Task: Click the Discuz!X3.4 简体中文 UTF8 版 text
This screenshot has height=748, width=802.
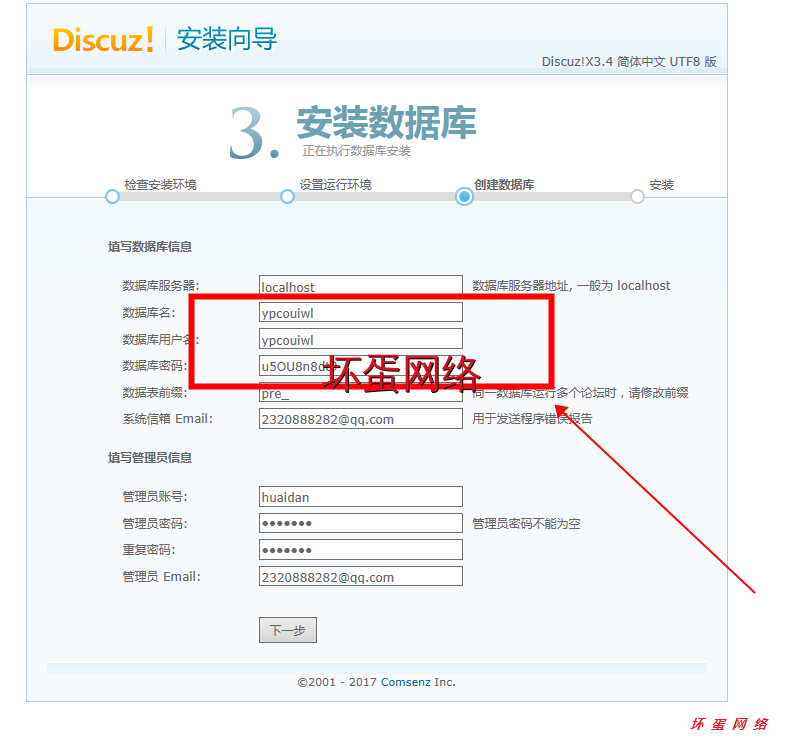Action: [629, 62]
